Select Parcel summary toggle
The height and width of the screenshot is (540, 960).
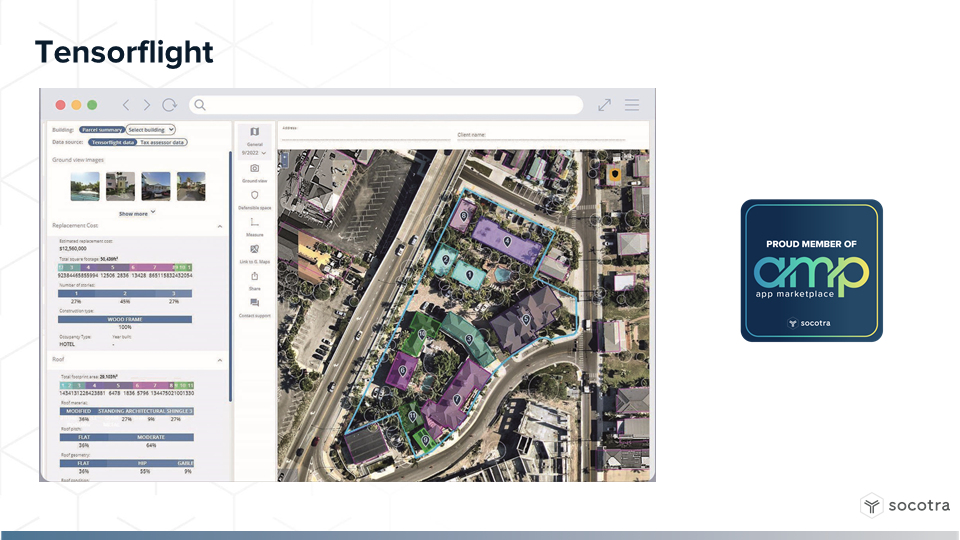(102, 130)
